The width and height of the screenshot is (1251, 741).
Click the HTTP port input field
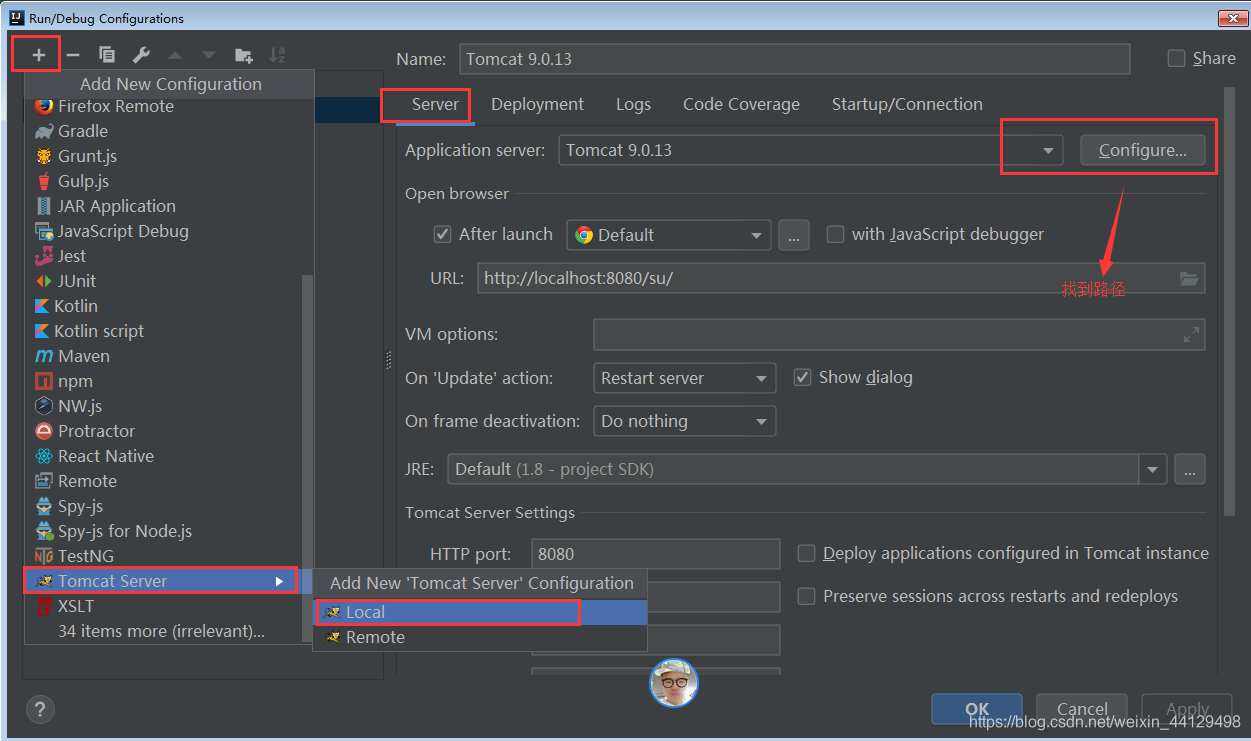coord(655,554)
